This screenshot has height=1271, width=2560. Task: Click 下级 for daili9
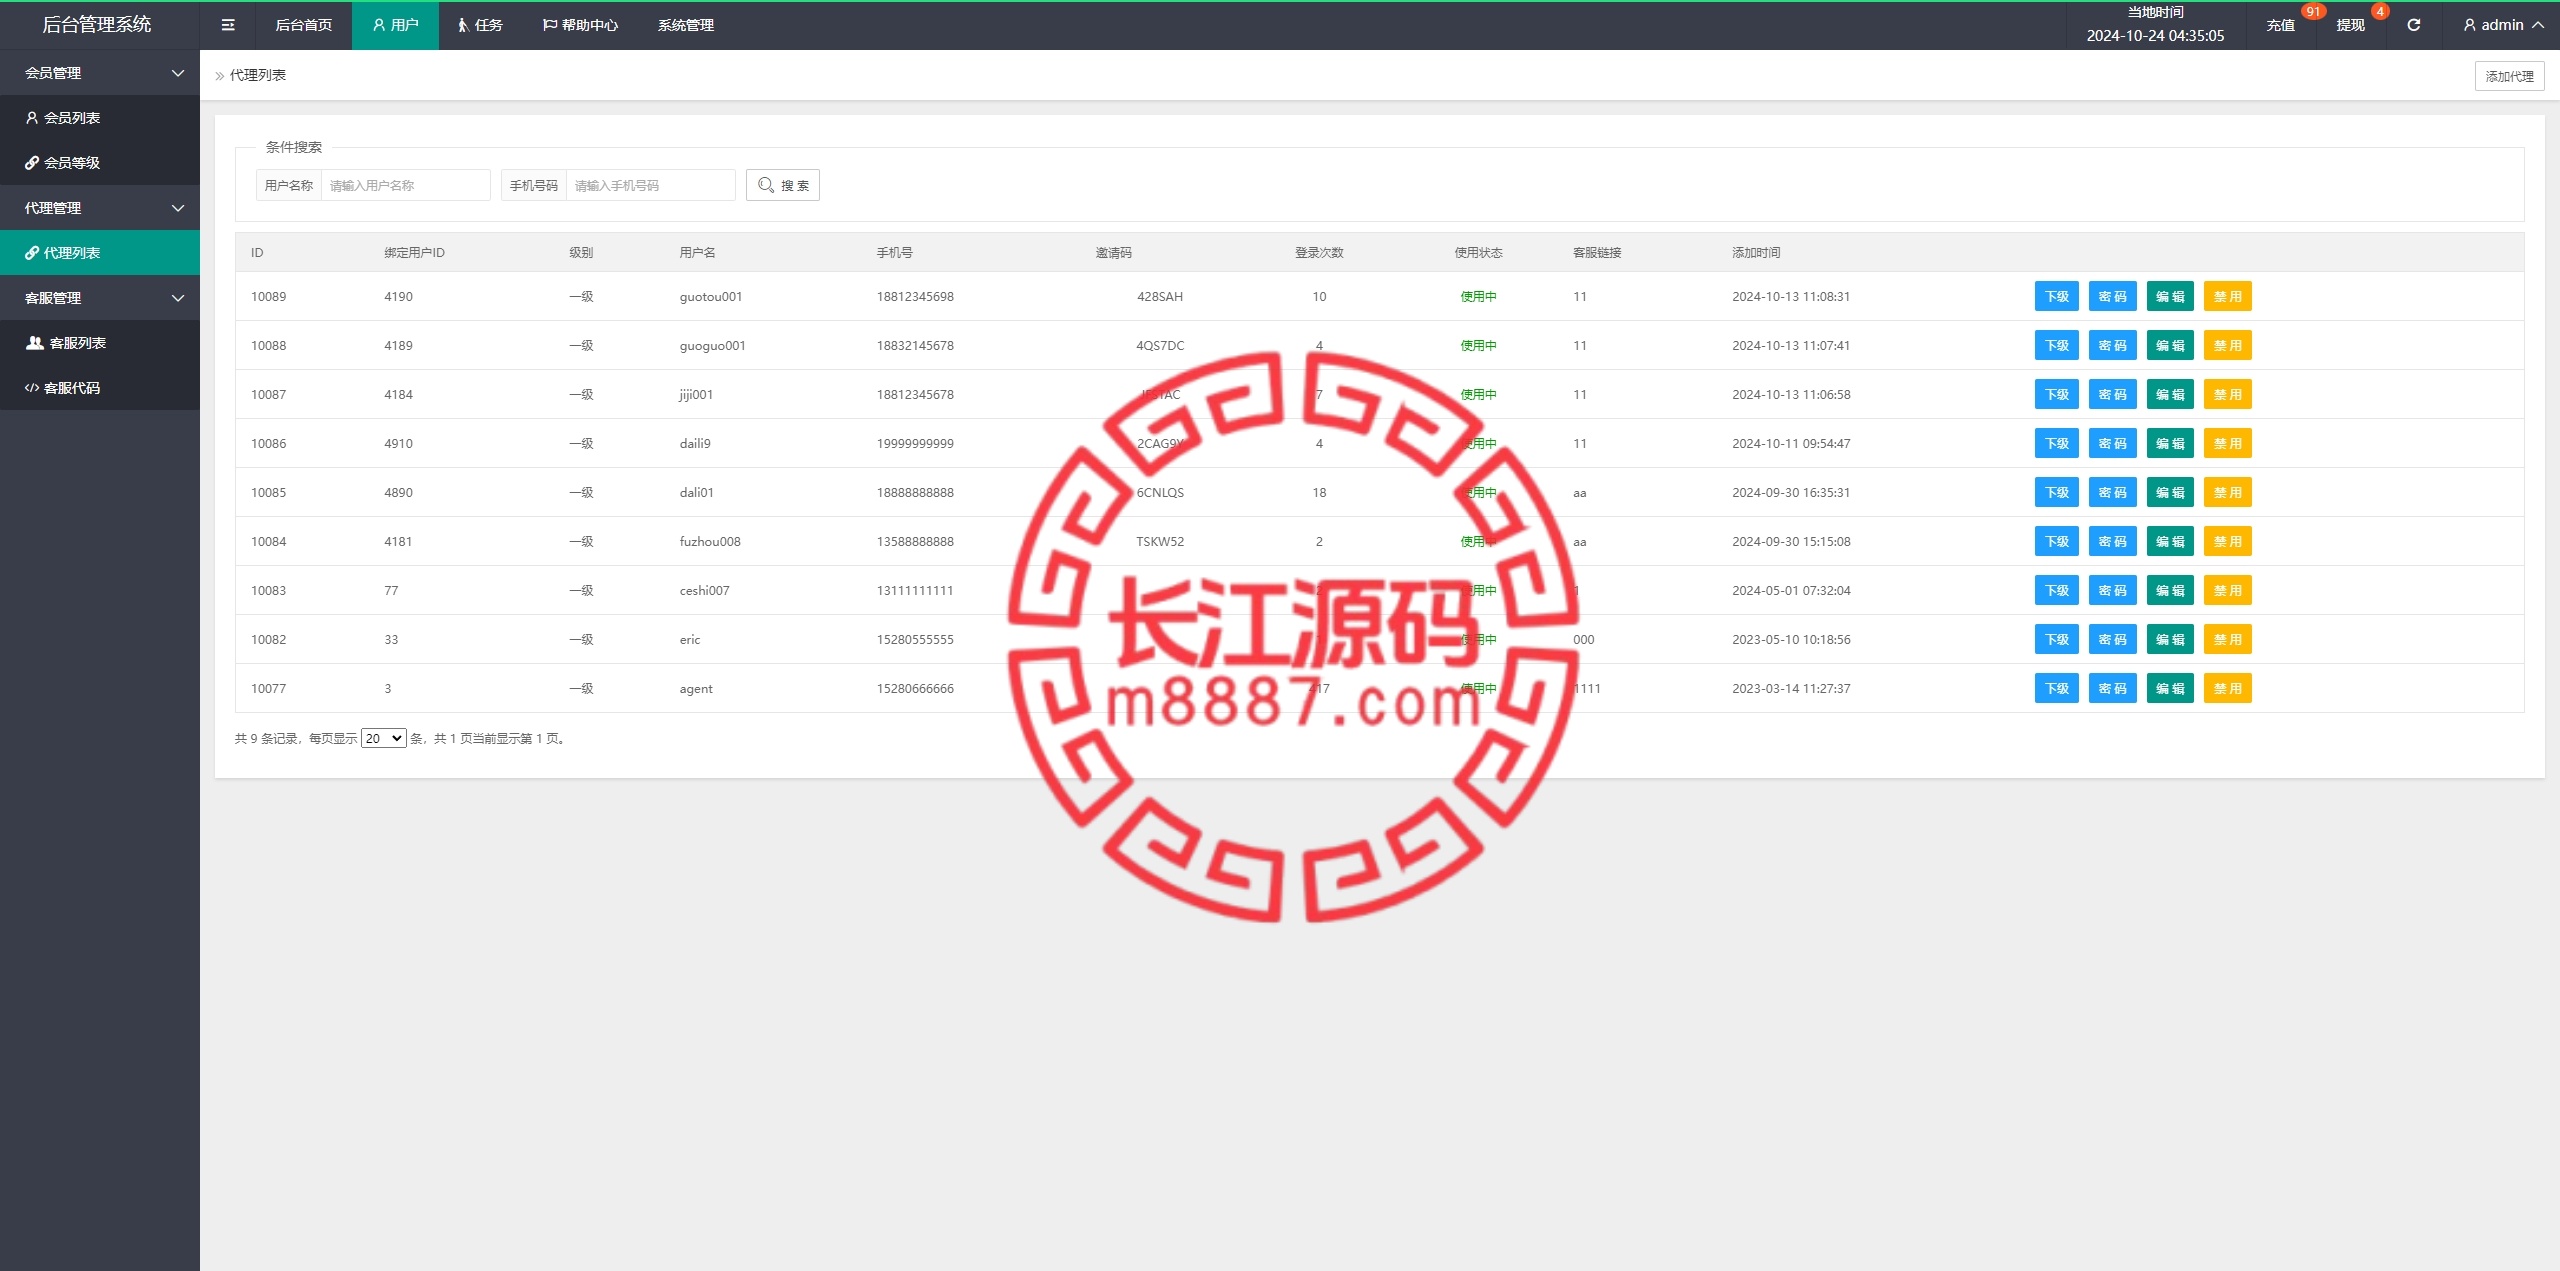tap(2056, 443)
